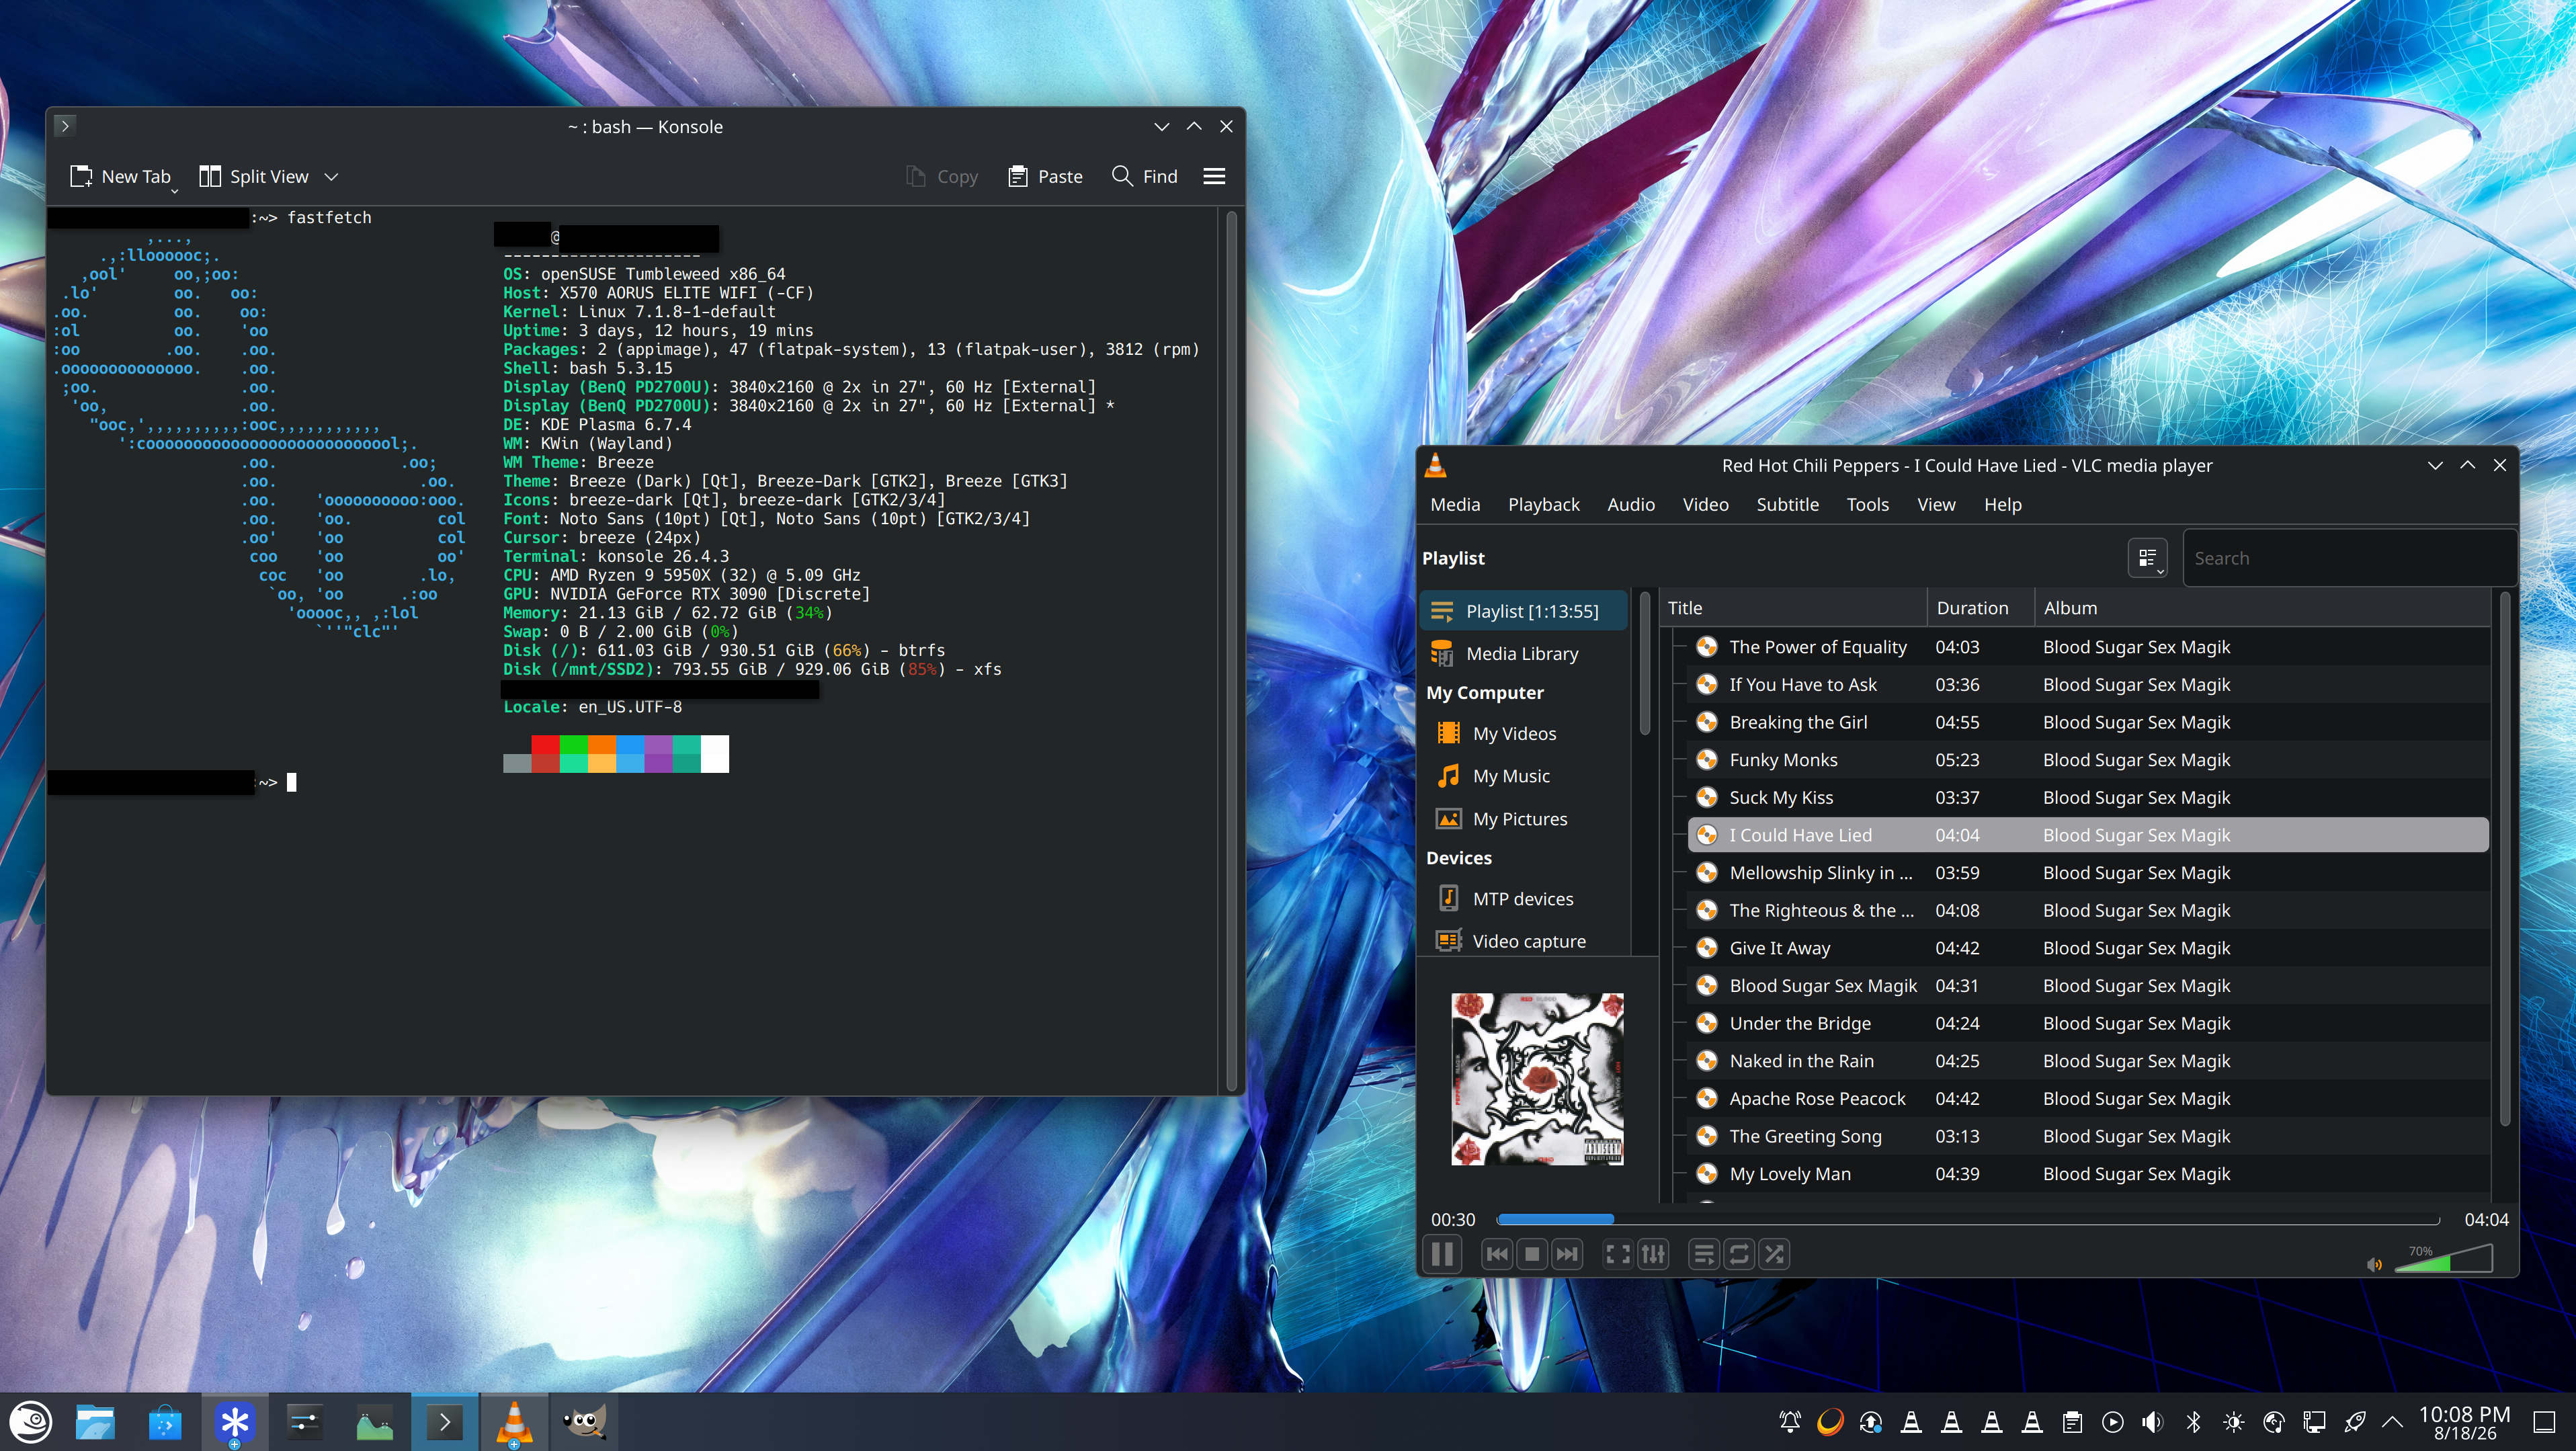Click Find in Konsole toolbar
2576x1451 pixels.
tap(1145, 177)
